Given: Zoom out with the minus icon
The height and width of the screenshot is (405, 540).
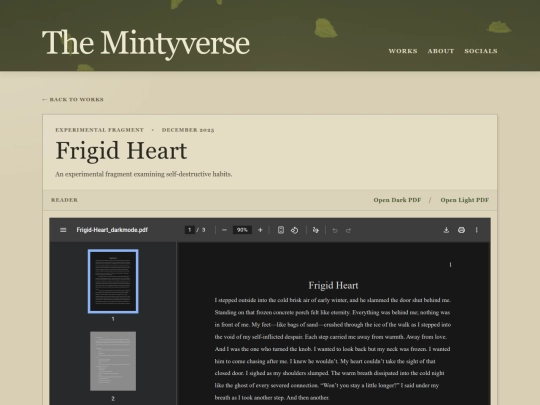Looking at the screenshot, I should point(224,230).
